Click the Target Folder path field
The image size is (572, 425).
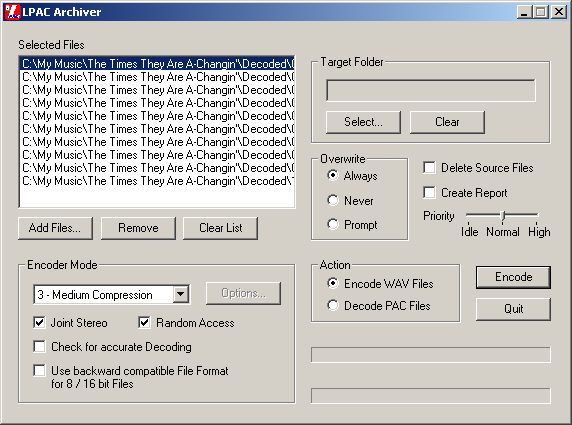click(431, 90)
